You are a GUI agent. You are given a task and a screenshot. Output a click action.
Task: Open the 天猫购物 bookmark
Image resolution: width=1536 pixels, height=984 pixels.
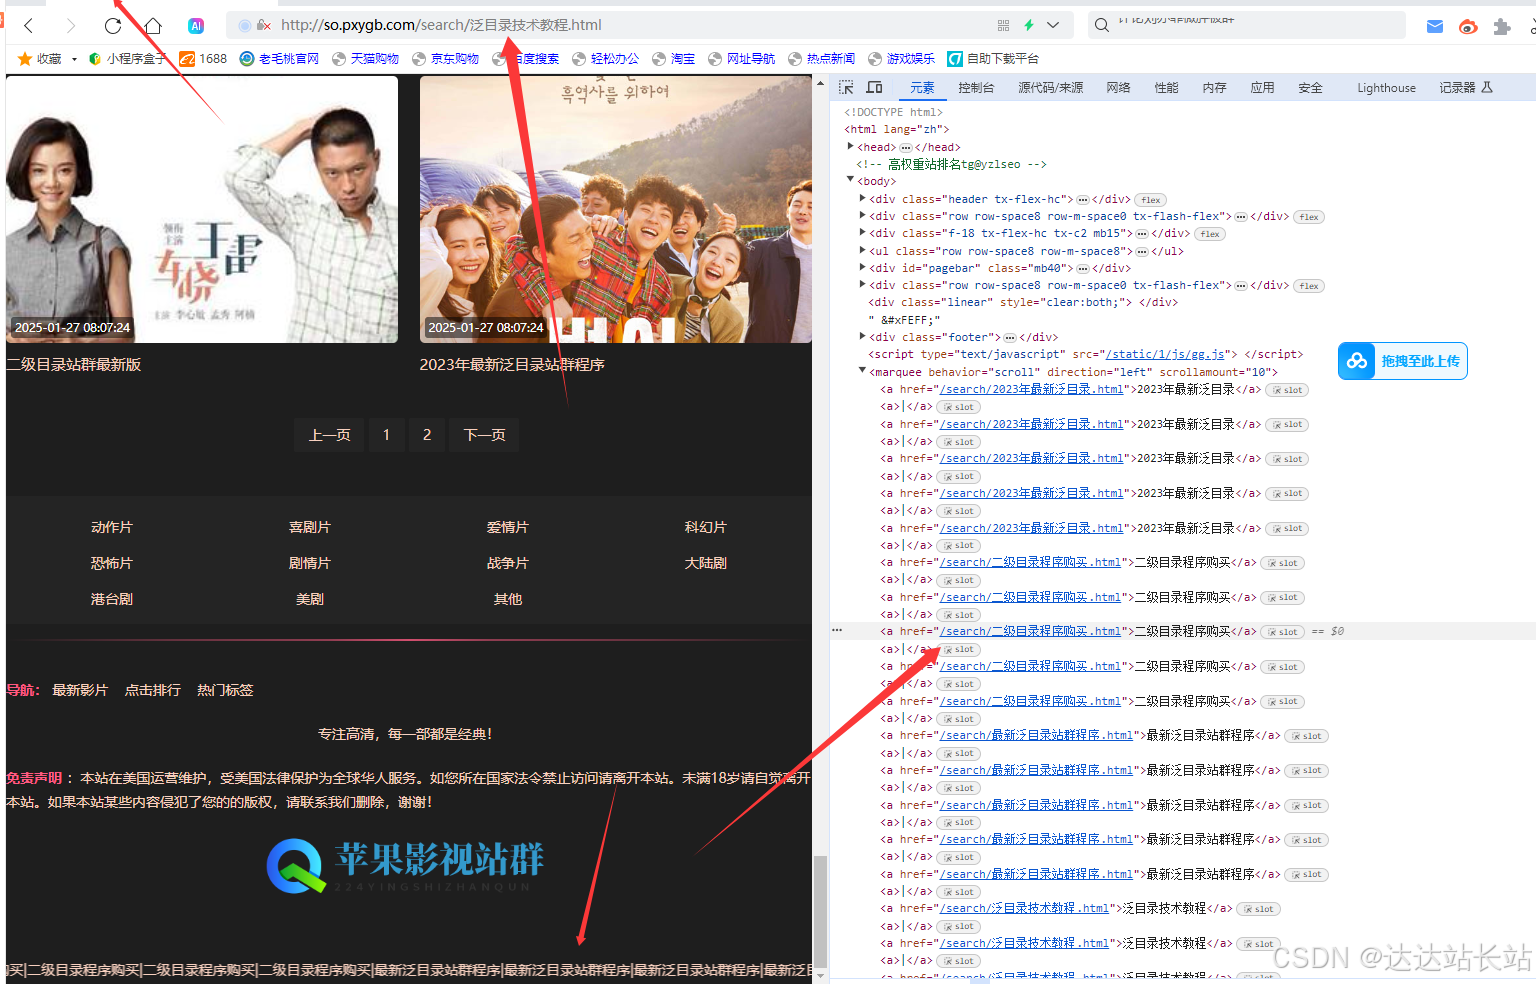(x=365, y=59)
